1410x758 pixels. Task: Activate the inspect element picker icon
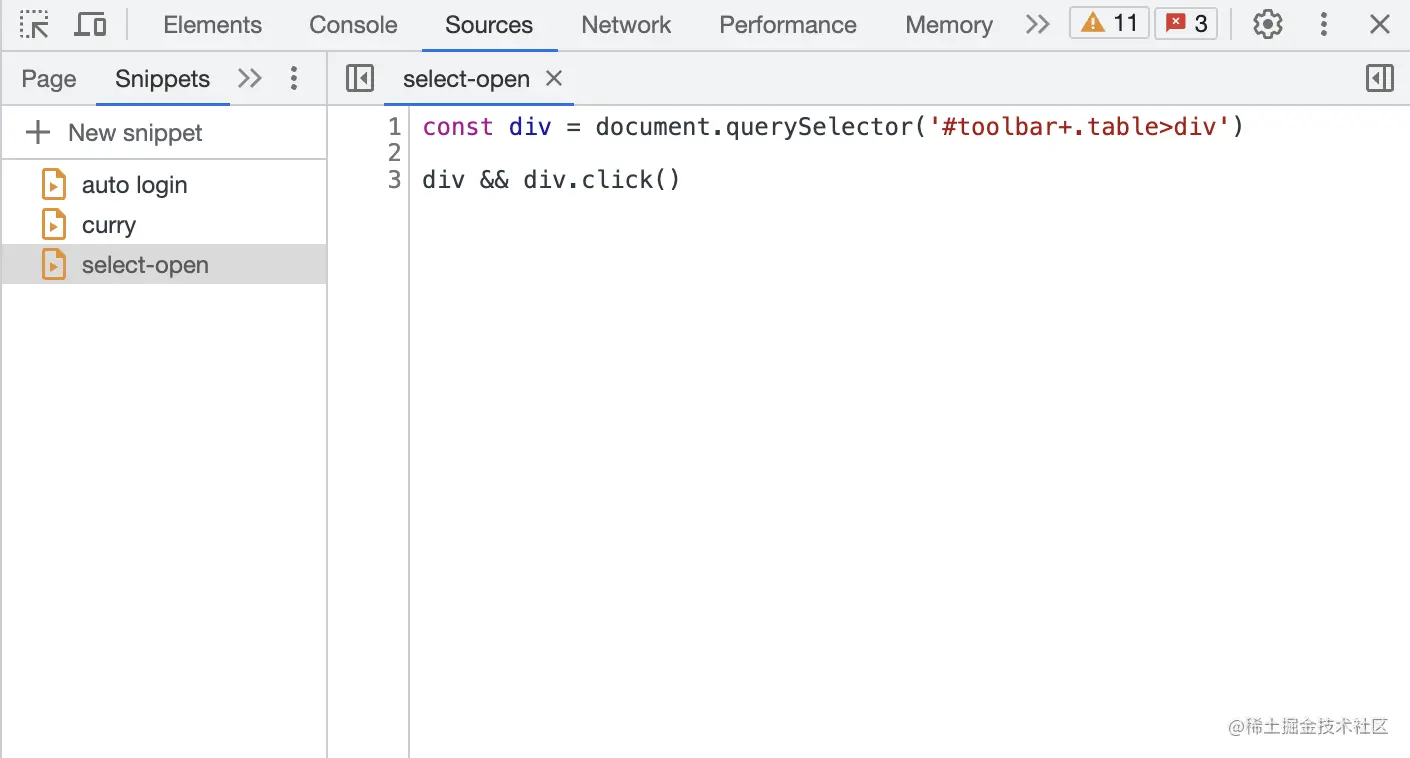pyautogui.click(x=34, y=24)
